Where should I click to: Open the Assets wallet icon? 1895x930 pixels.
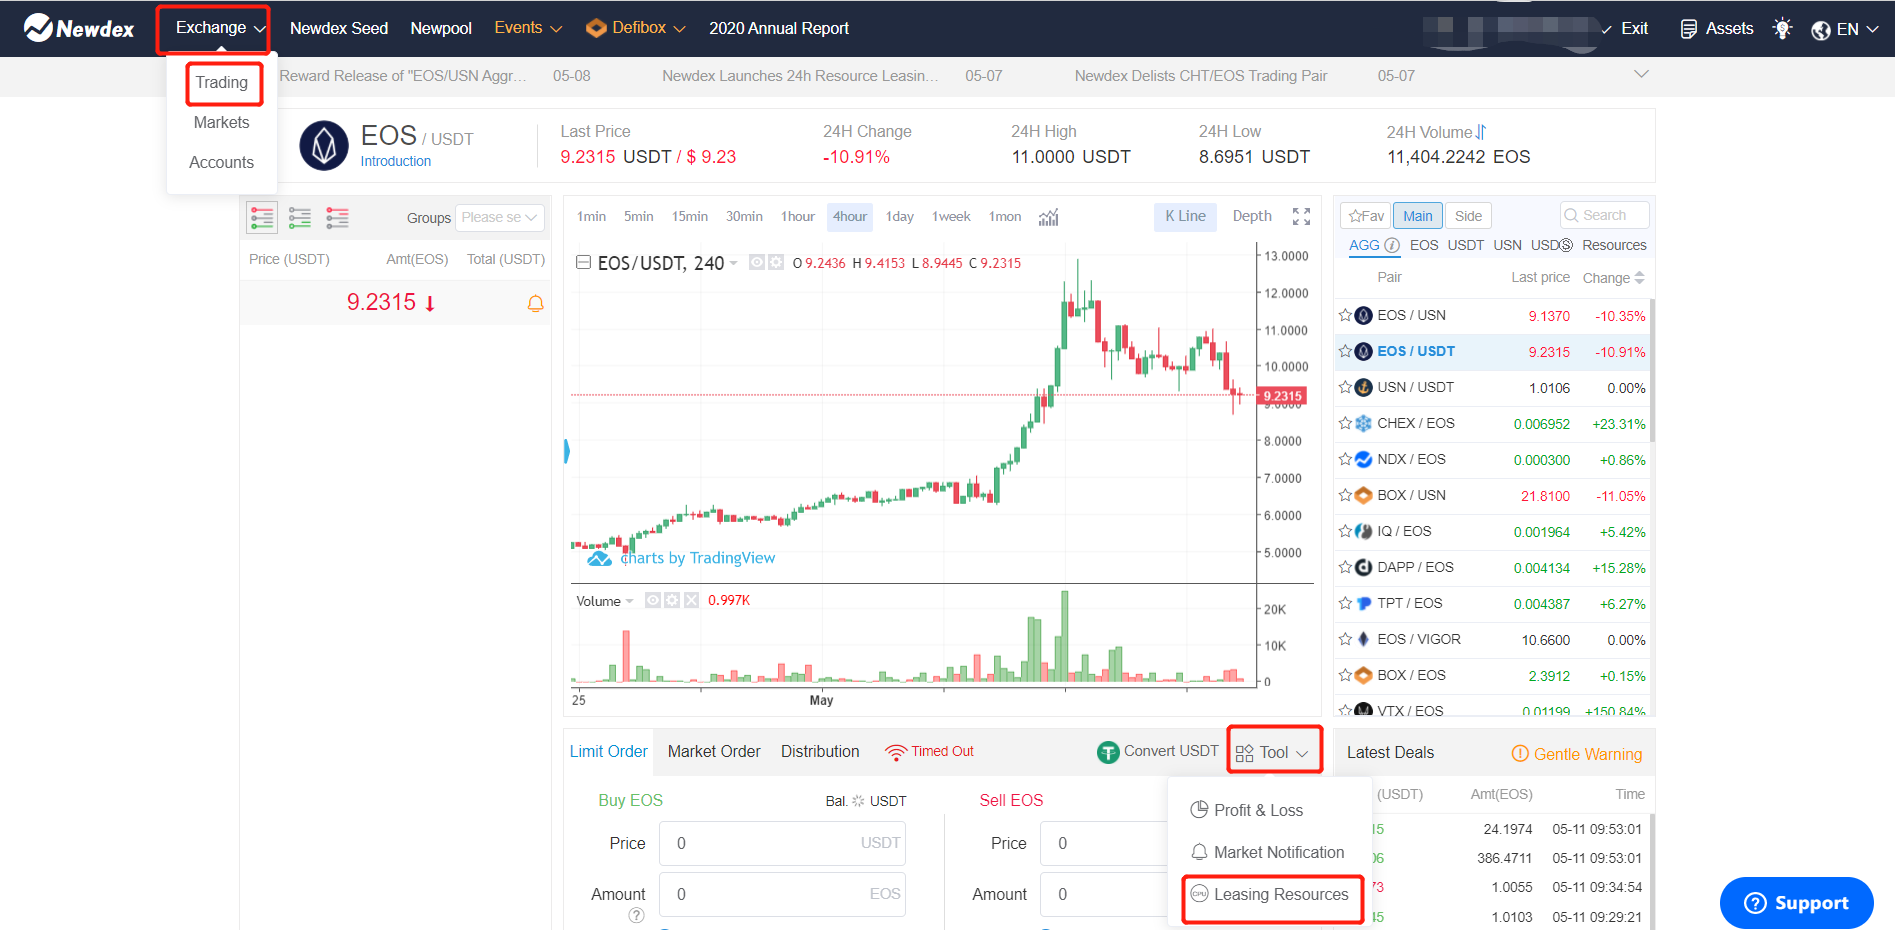point(1689,29)
